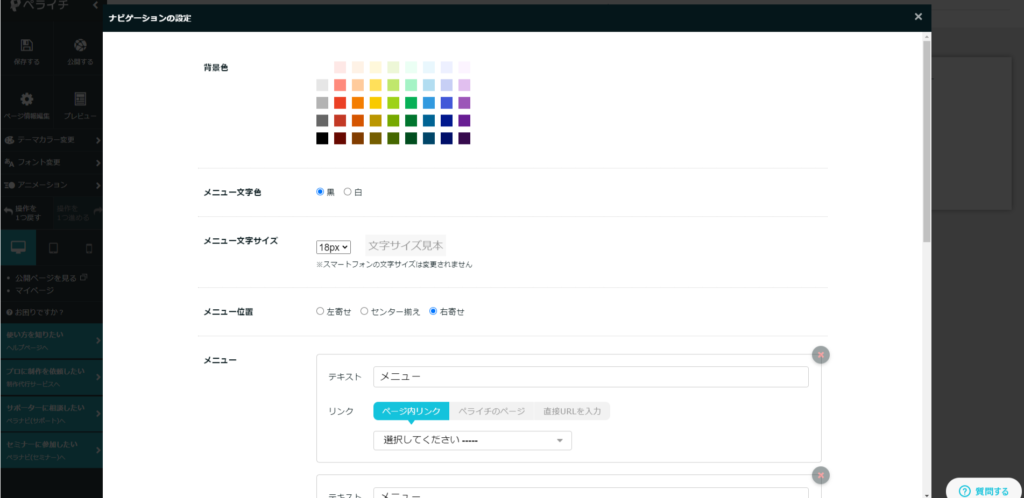Switch to tablet view icon
The image size is (1024, 498).
click(x=54, y=247)
